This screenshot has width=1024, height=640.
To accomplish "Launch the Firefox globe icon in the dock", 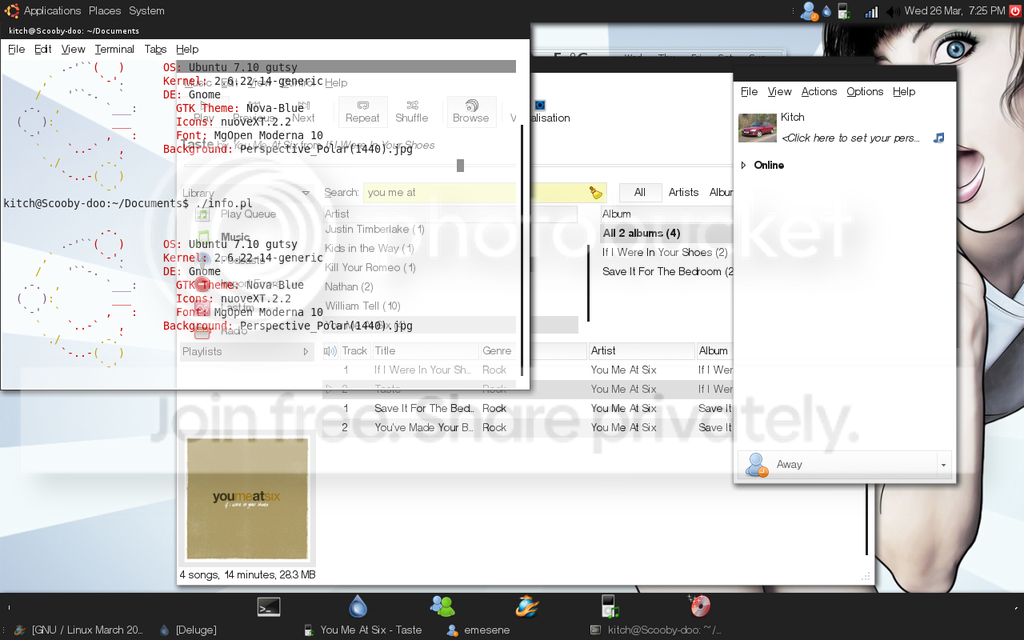I will point(526,606).
